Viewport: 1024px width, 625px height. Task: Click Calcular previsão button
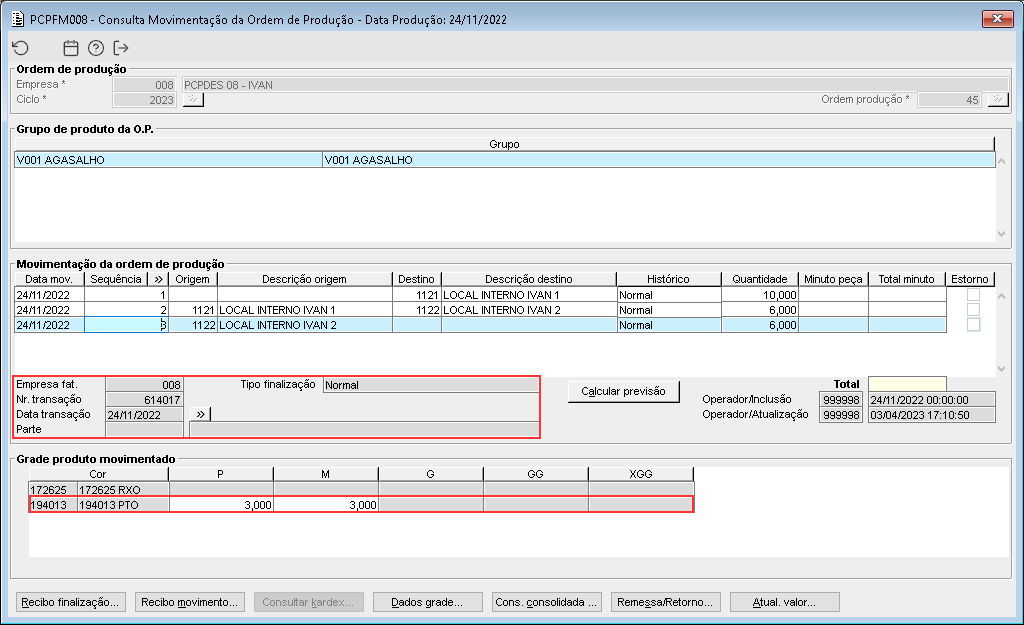point(624,391)
